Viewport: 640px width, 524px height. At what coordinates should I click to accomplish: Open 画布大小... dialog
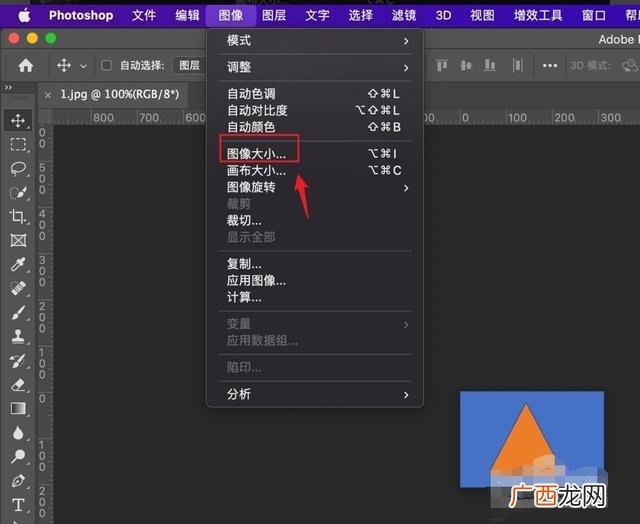tap(315, 171)
